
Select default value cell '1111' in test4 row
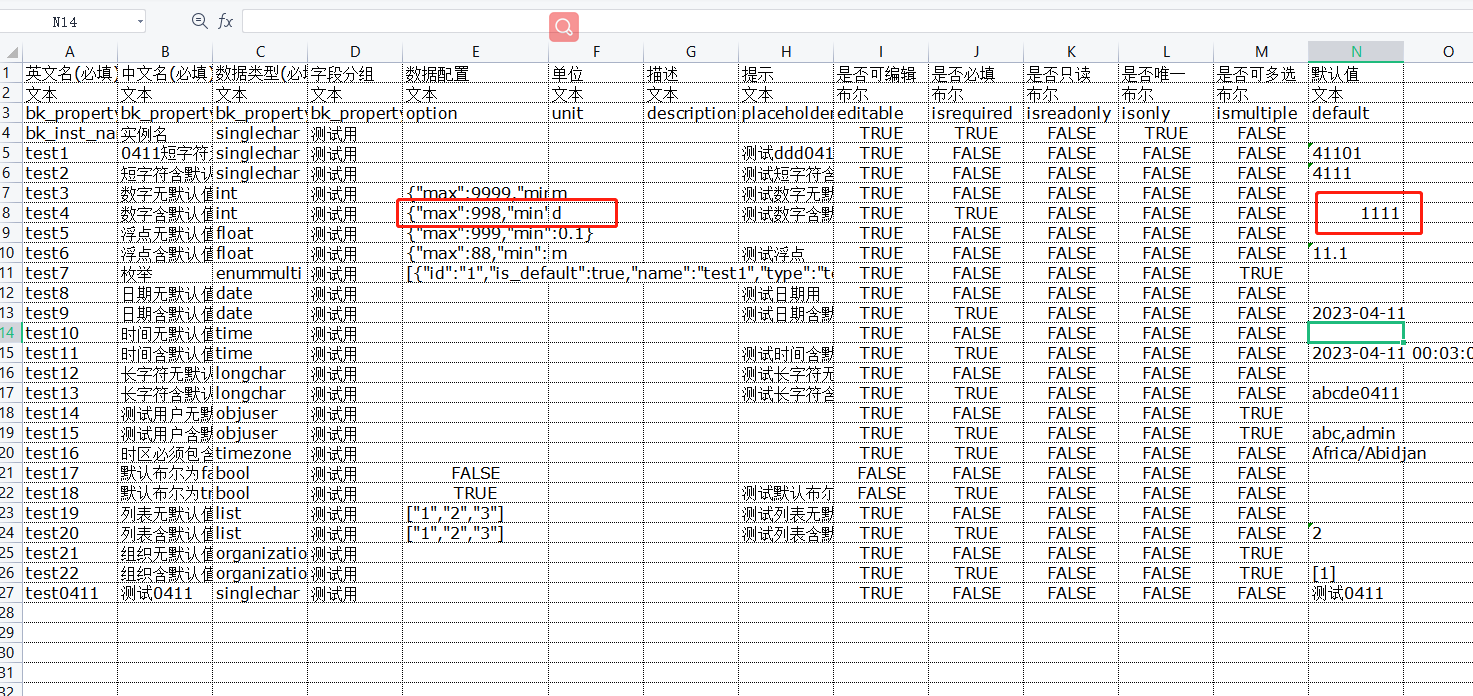1356,213
